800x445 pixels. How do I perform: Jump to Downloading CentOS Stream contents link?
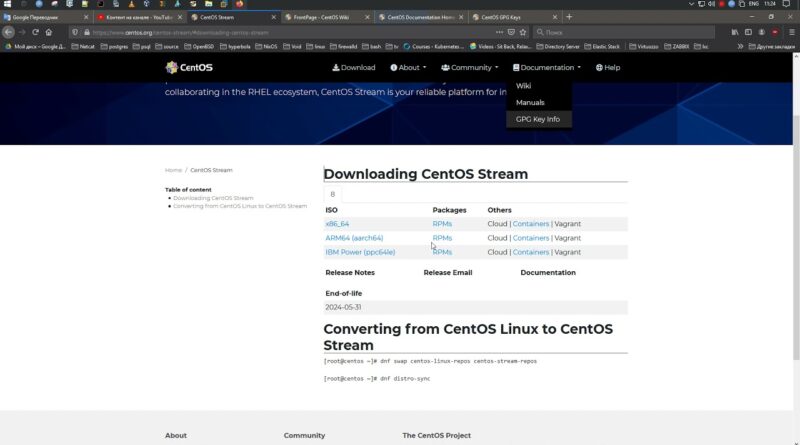213,198
